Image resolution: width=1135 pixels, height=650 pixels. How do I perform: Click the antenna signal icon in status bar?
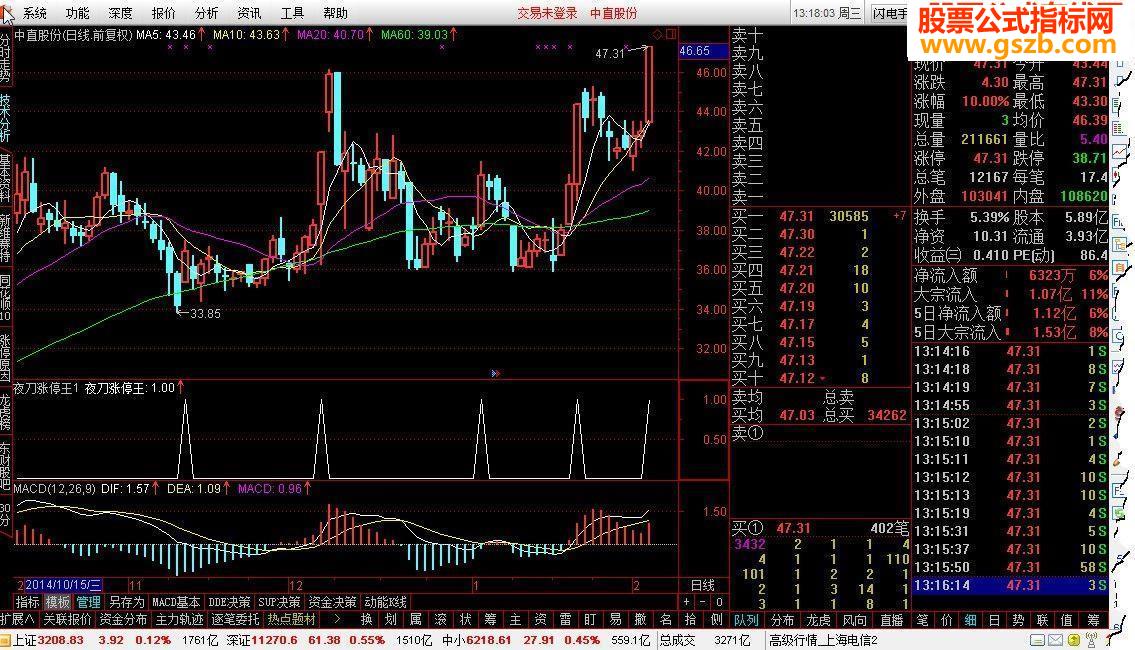pos(1091,641)
